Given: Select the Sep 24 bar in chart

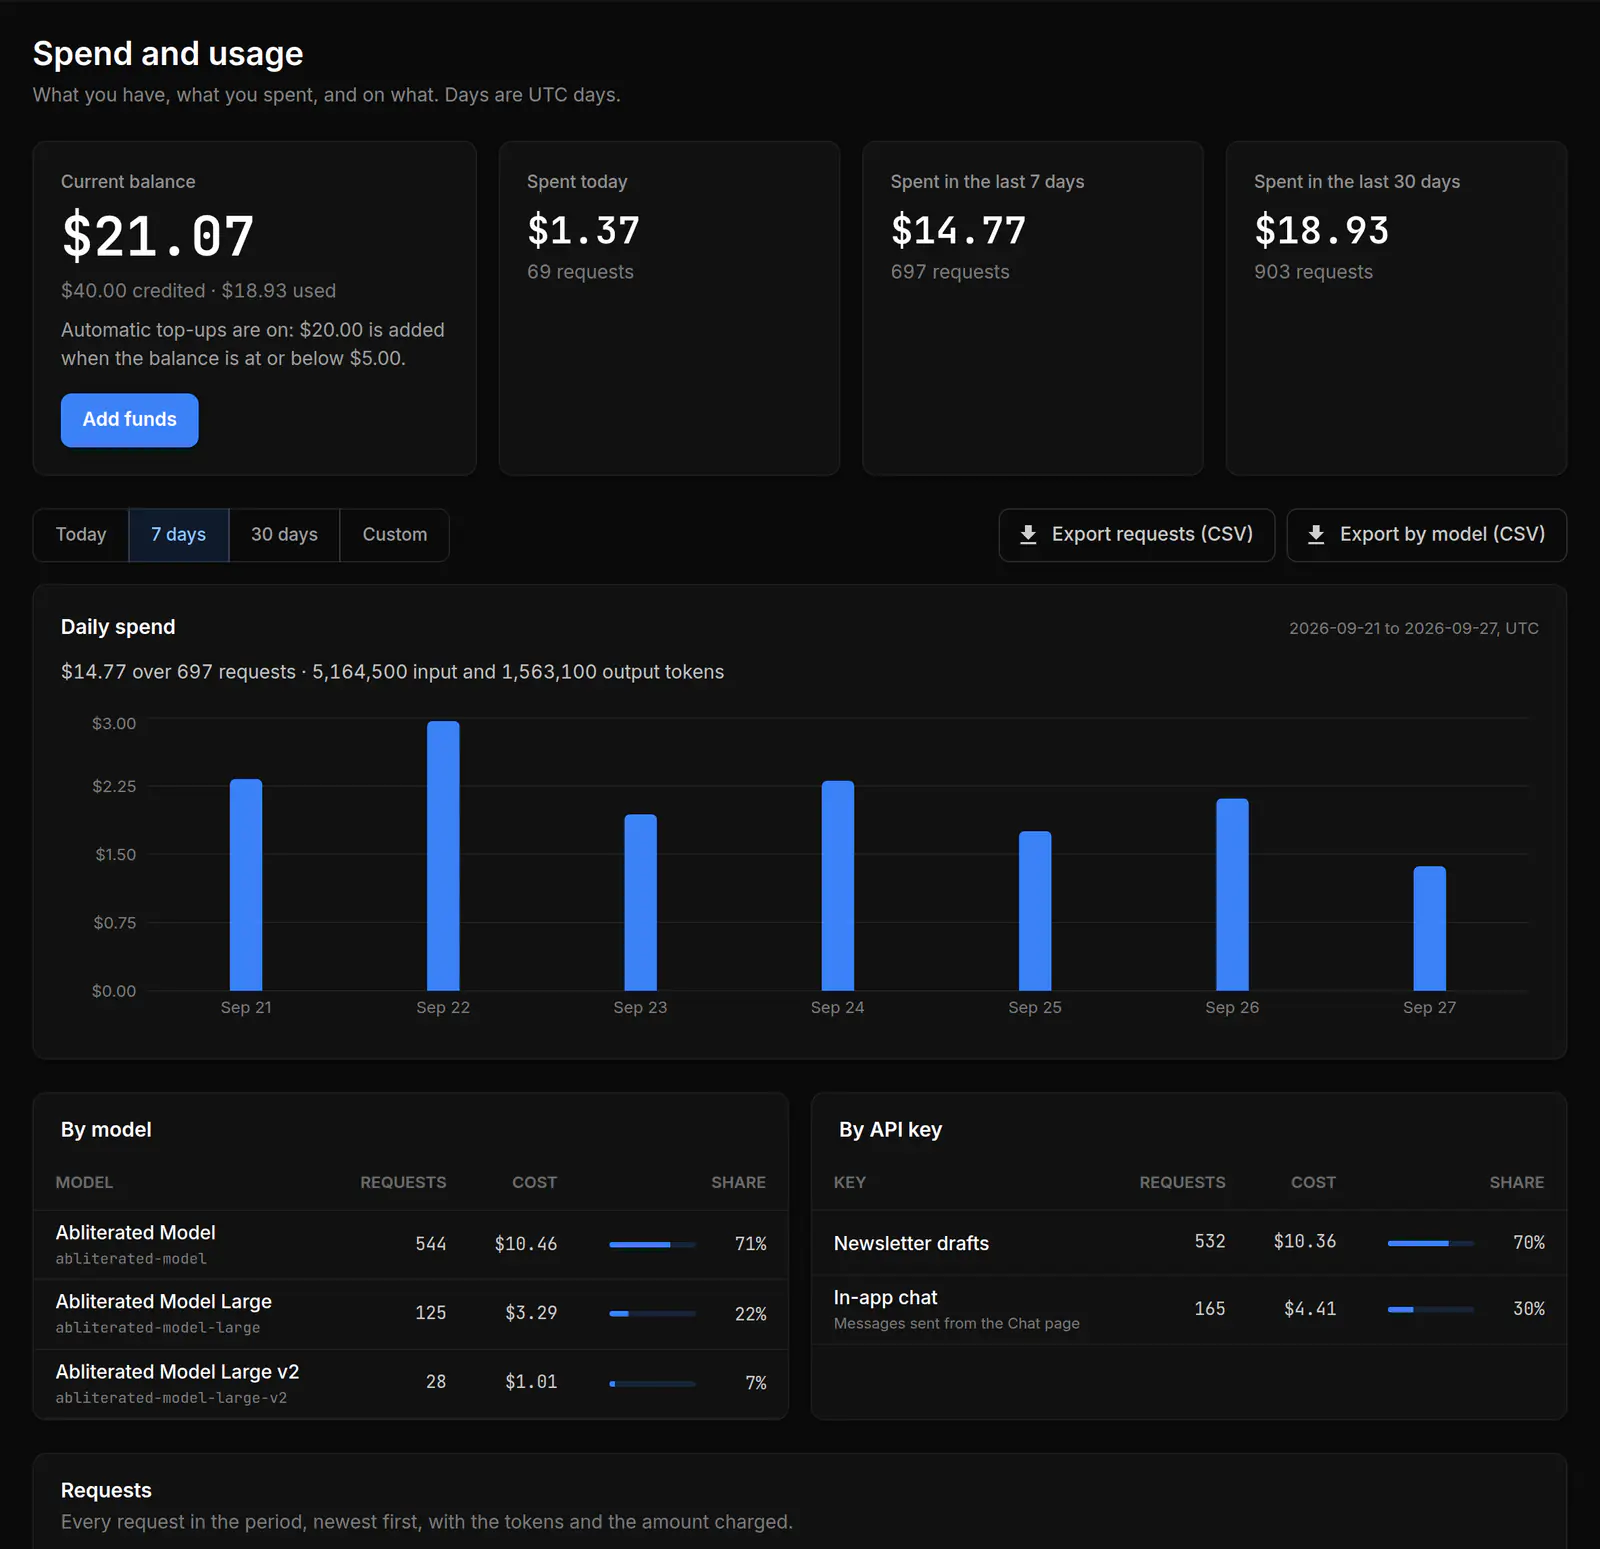Looking at the screenshot, I should (x=838, y=886).
